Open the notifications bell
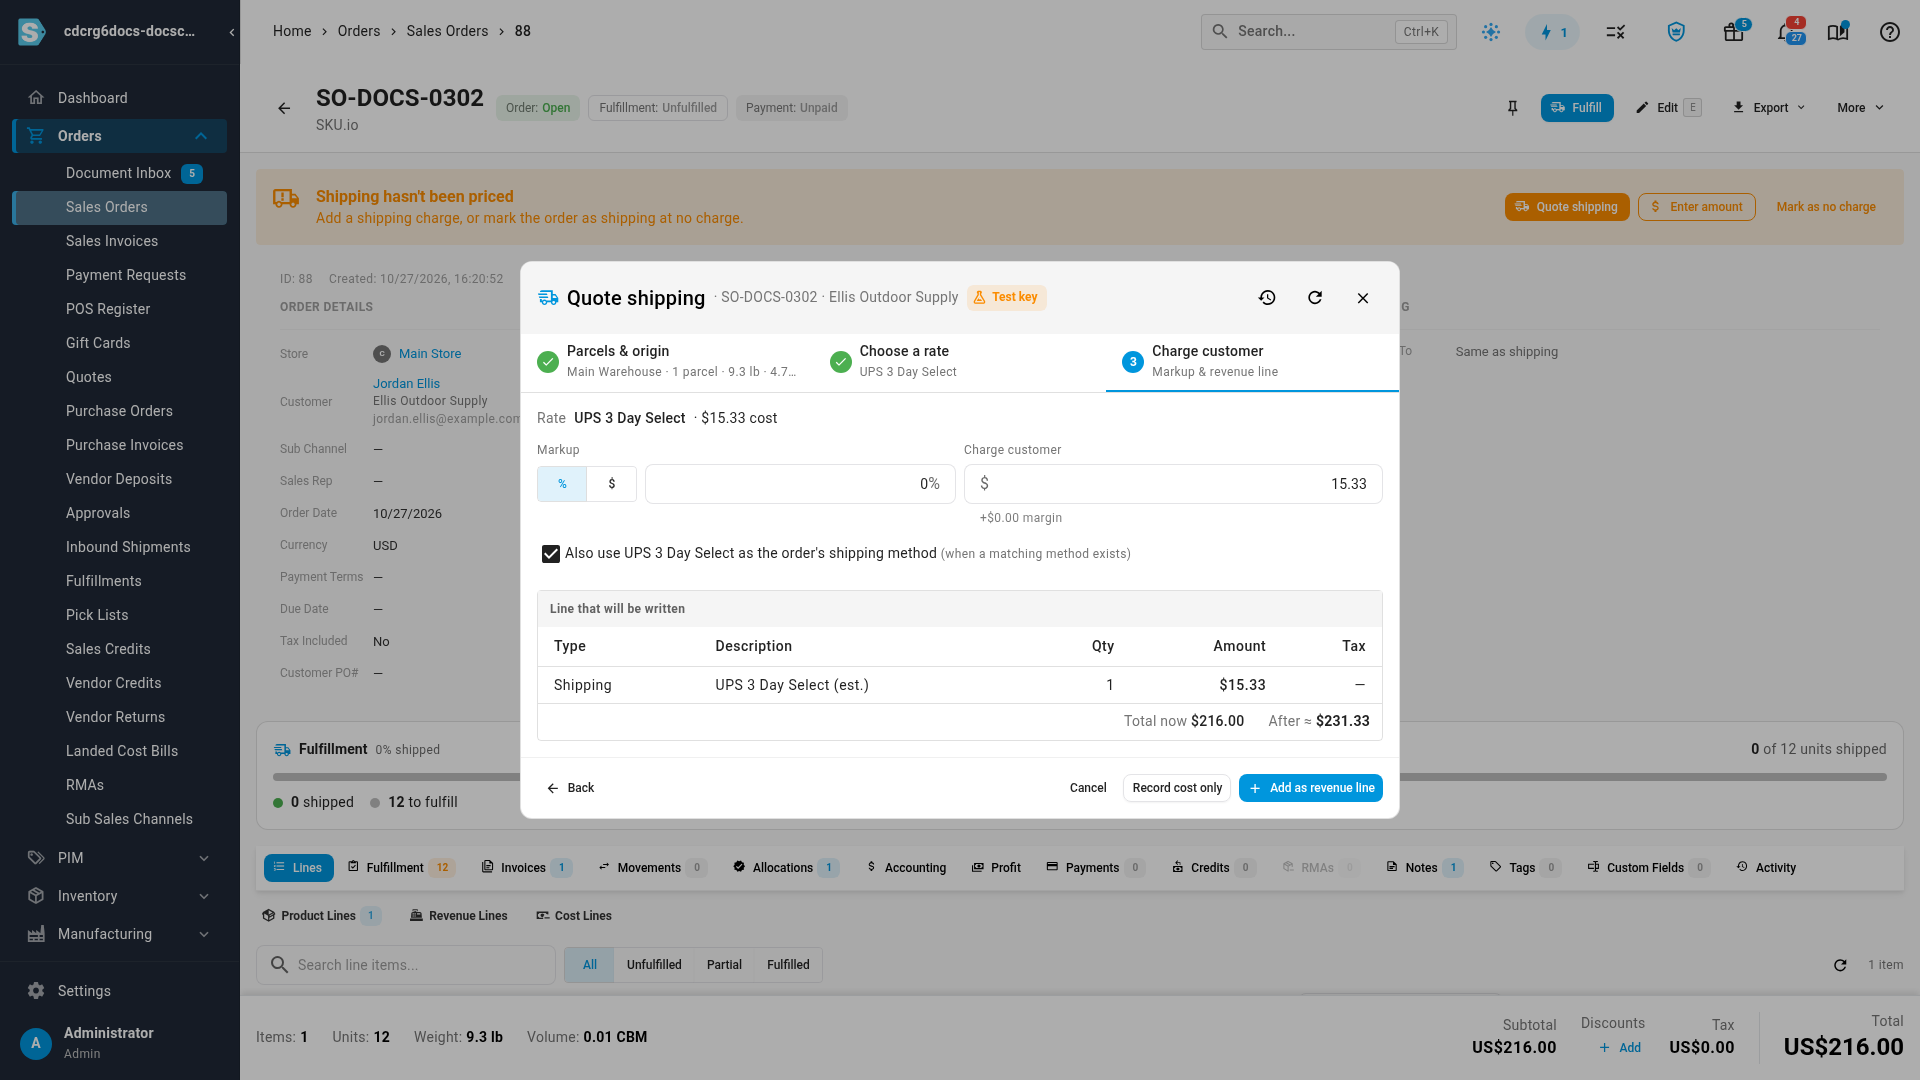 pyautogui.click(x=1788, y=32)
